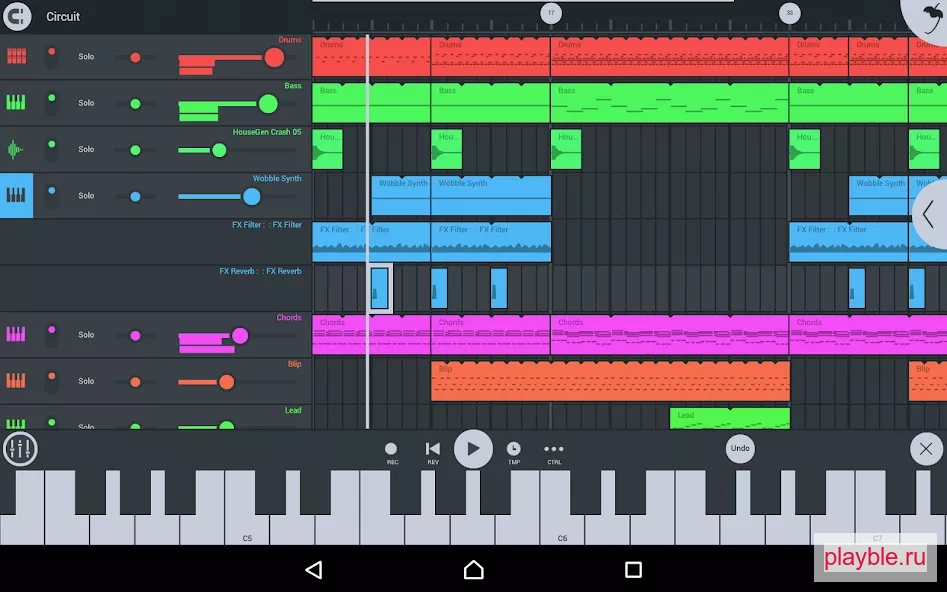The height and width of the screenshot is (592, 947).
Task: Set HouseGen Crash 05 volume slider handle
Action: [x=219, y=150]
